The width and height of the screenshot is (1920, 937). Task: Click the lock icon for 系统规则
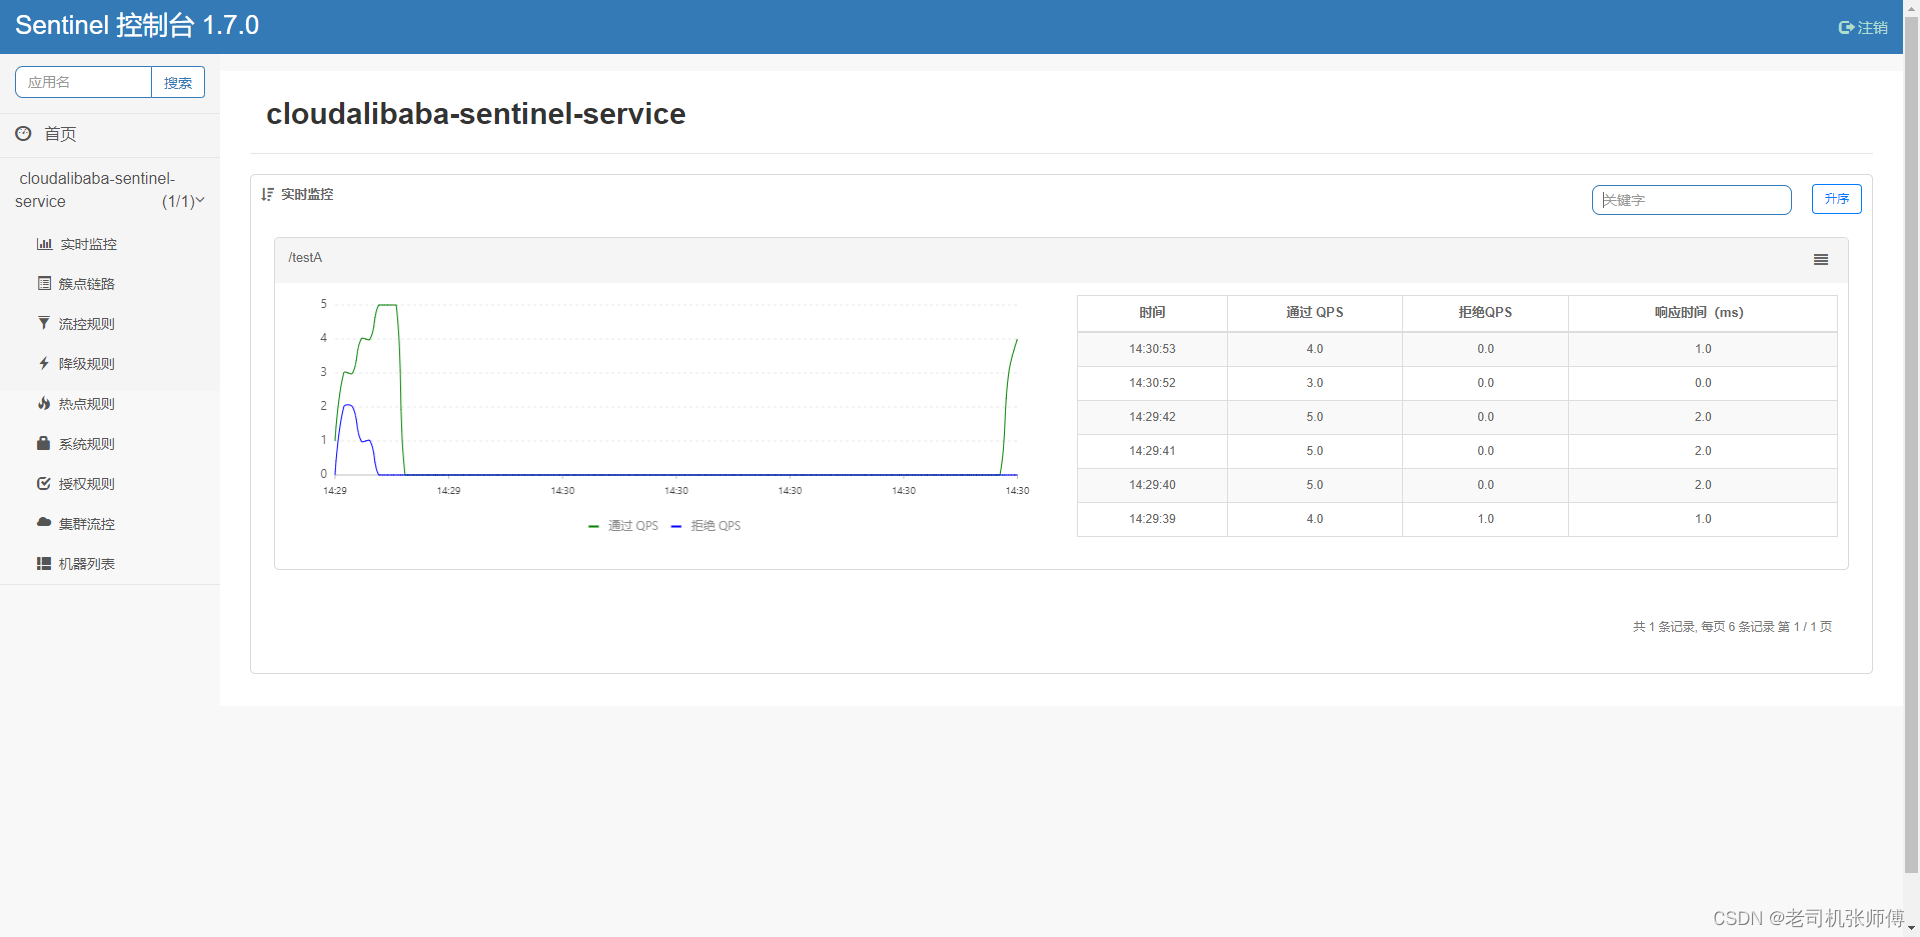(x=43, y=443)
